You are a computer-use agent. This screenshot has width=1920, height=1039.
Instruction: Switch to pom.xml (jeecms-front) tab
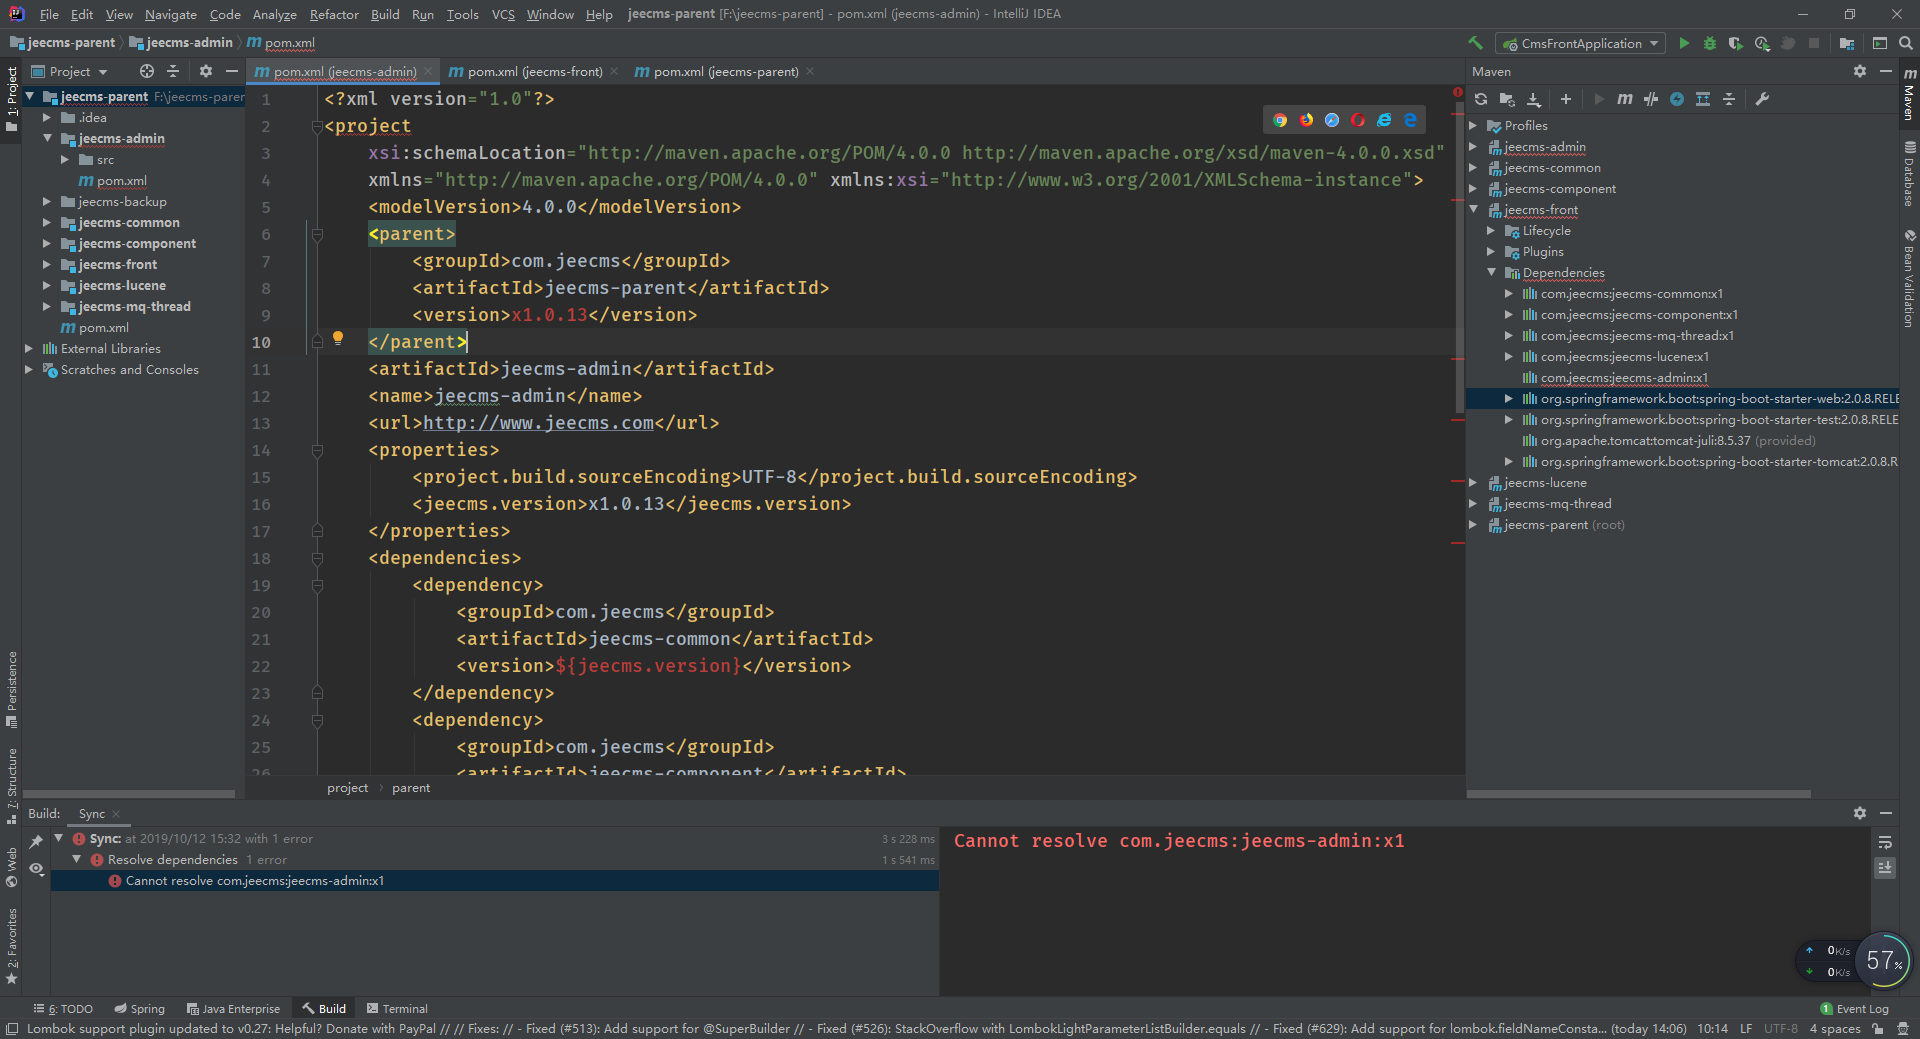point(534,72)
